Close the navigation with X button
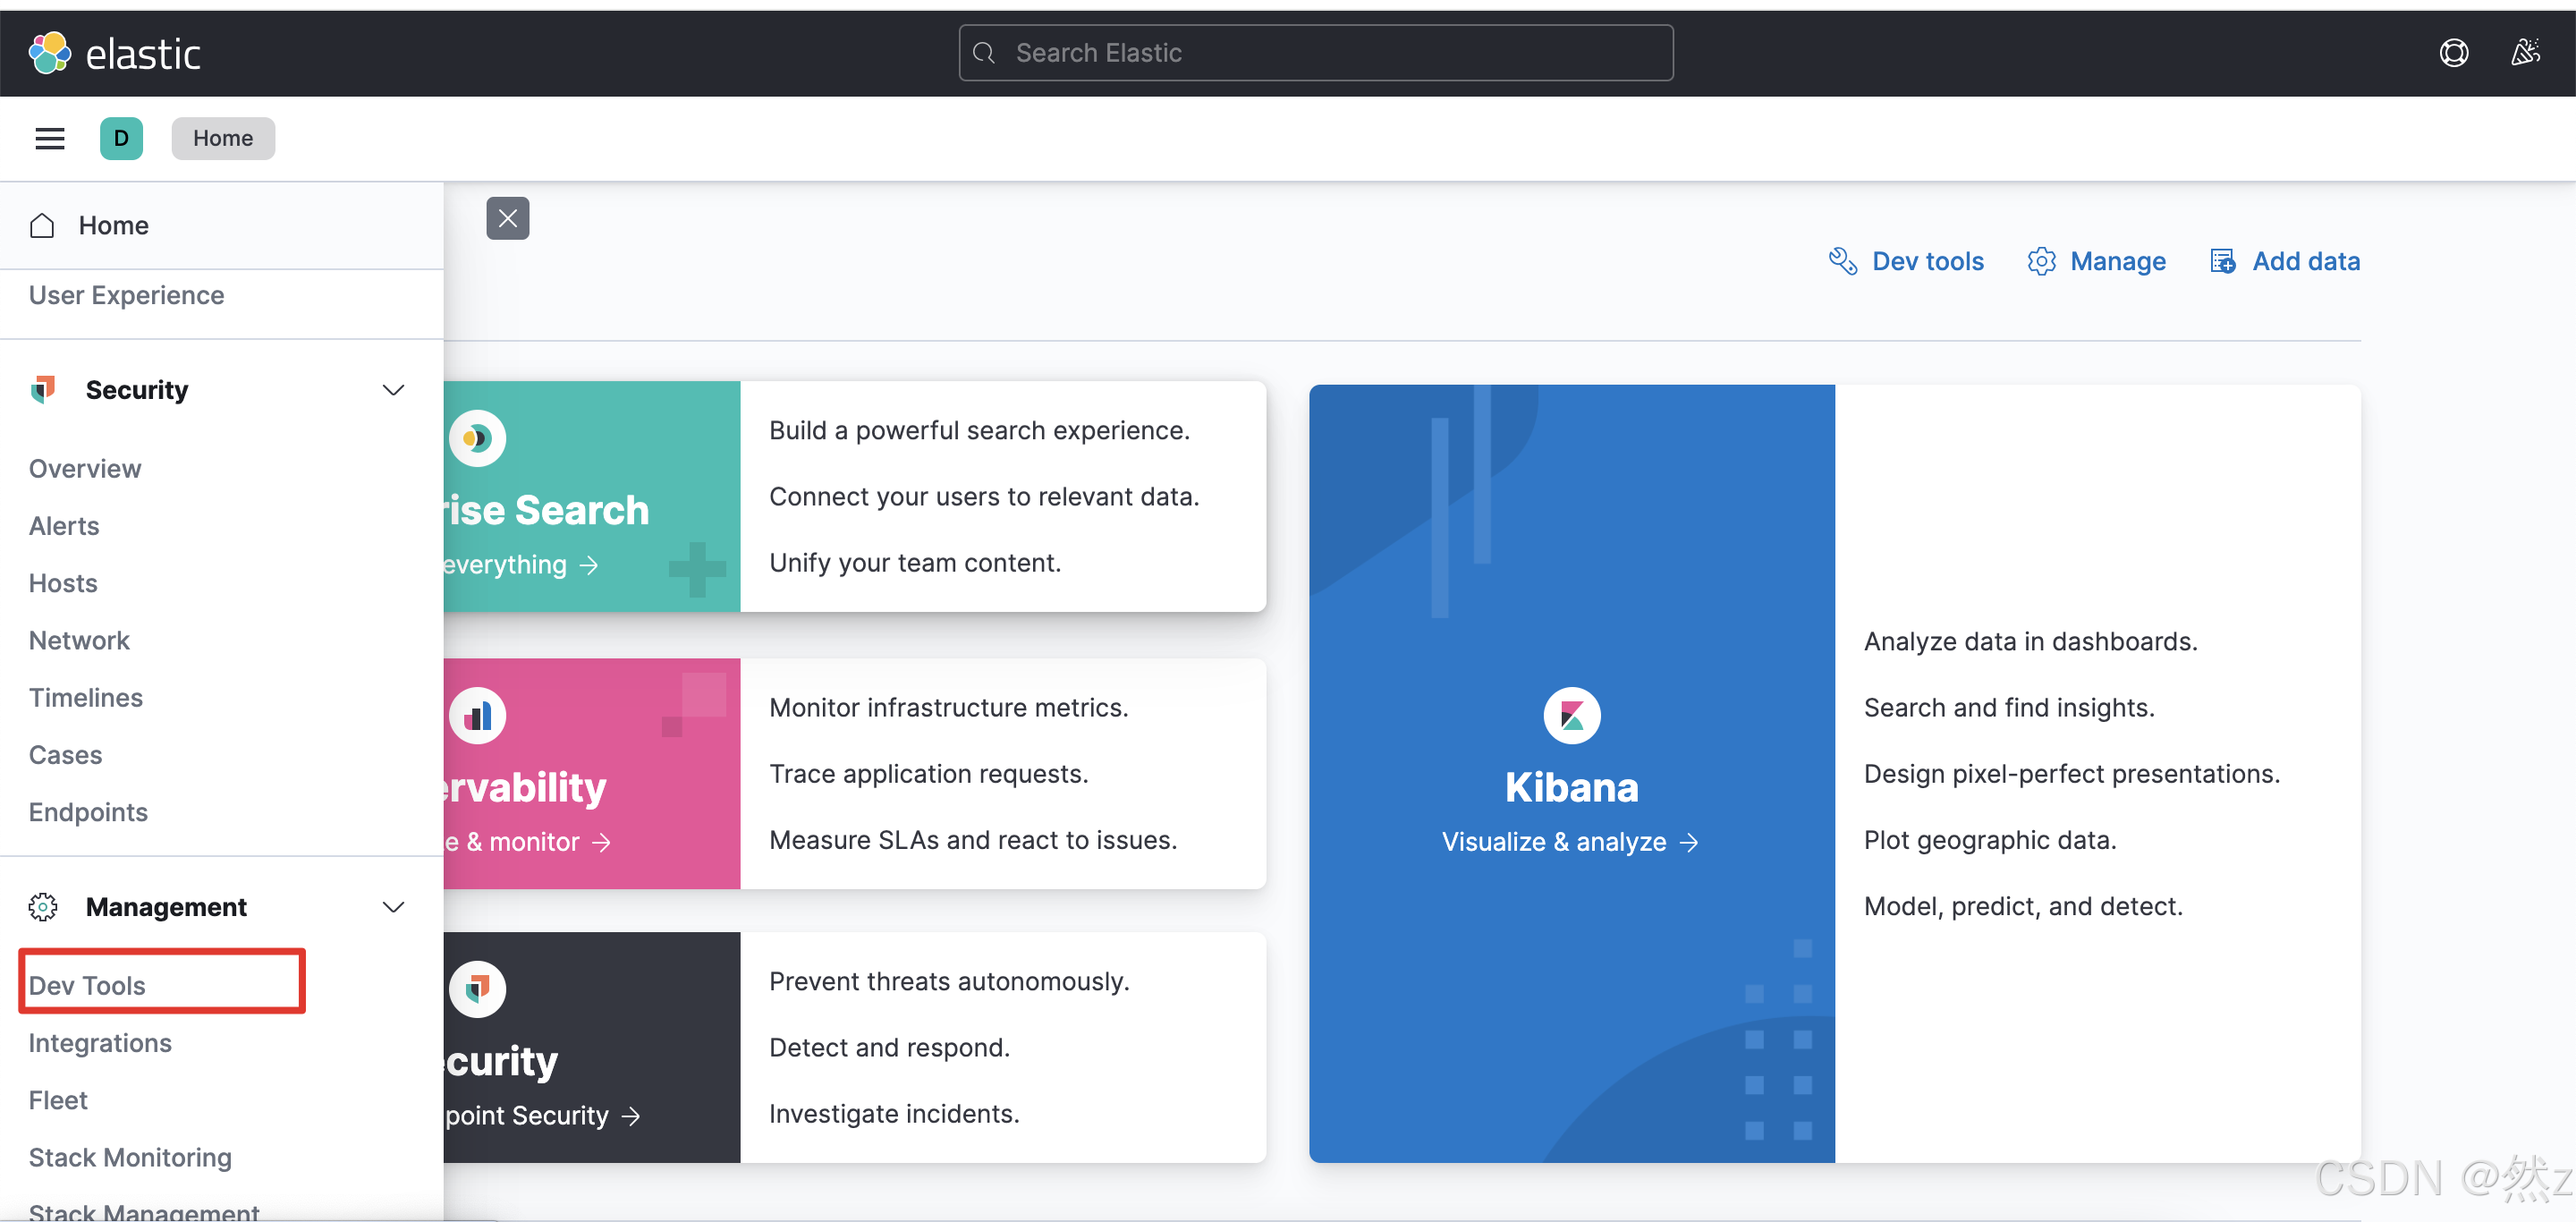 [x=507, y=218]
